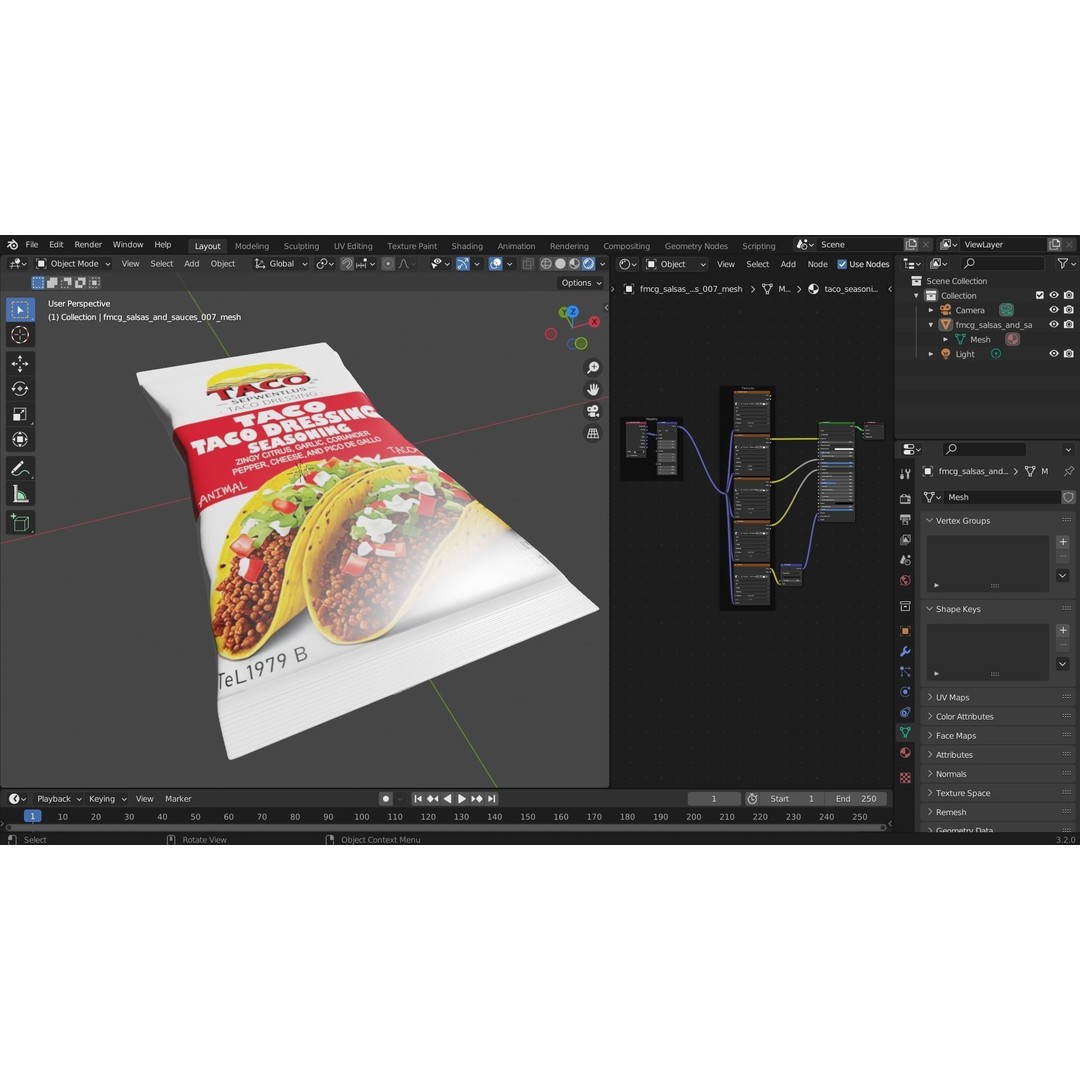1080x1080 pixels.
Task: Toggle proportional editing in viewport header
Action: (x=388, y=264)
